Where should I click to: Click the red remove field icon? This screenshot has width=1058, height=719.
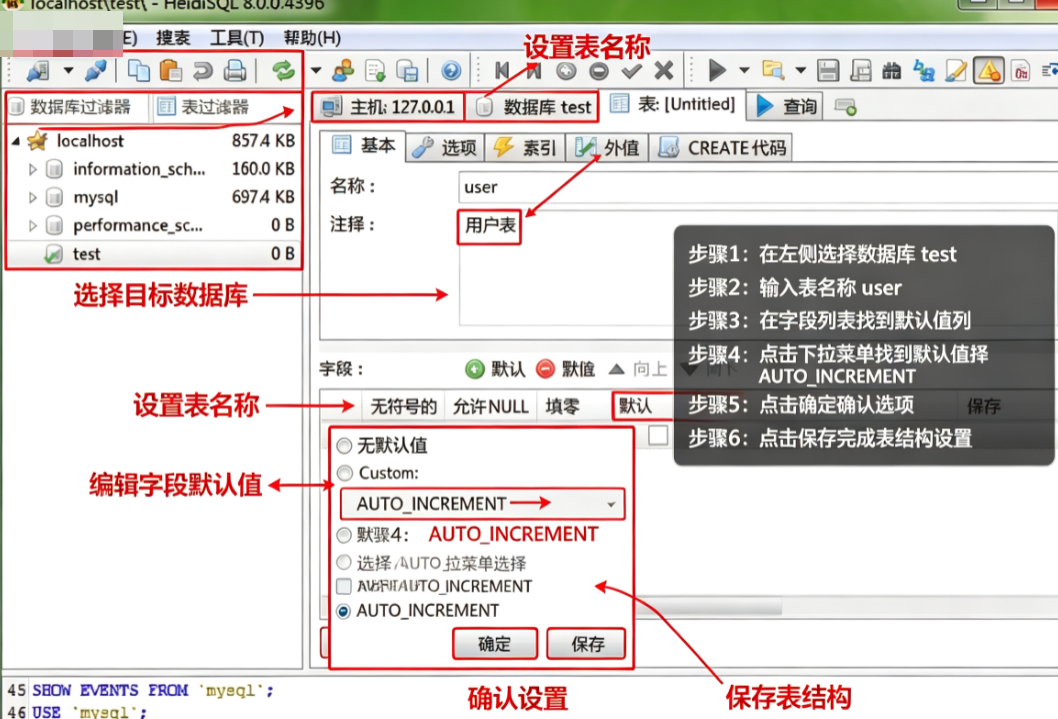[545, 369]
